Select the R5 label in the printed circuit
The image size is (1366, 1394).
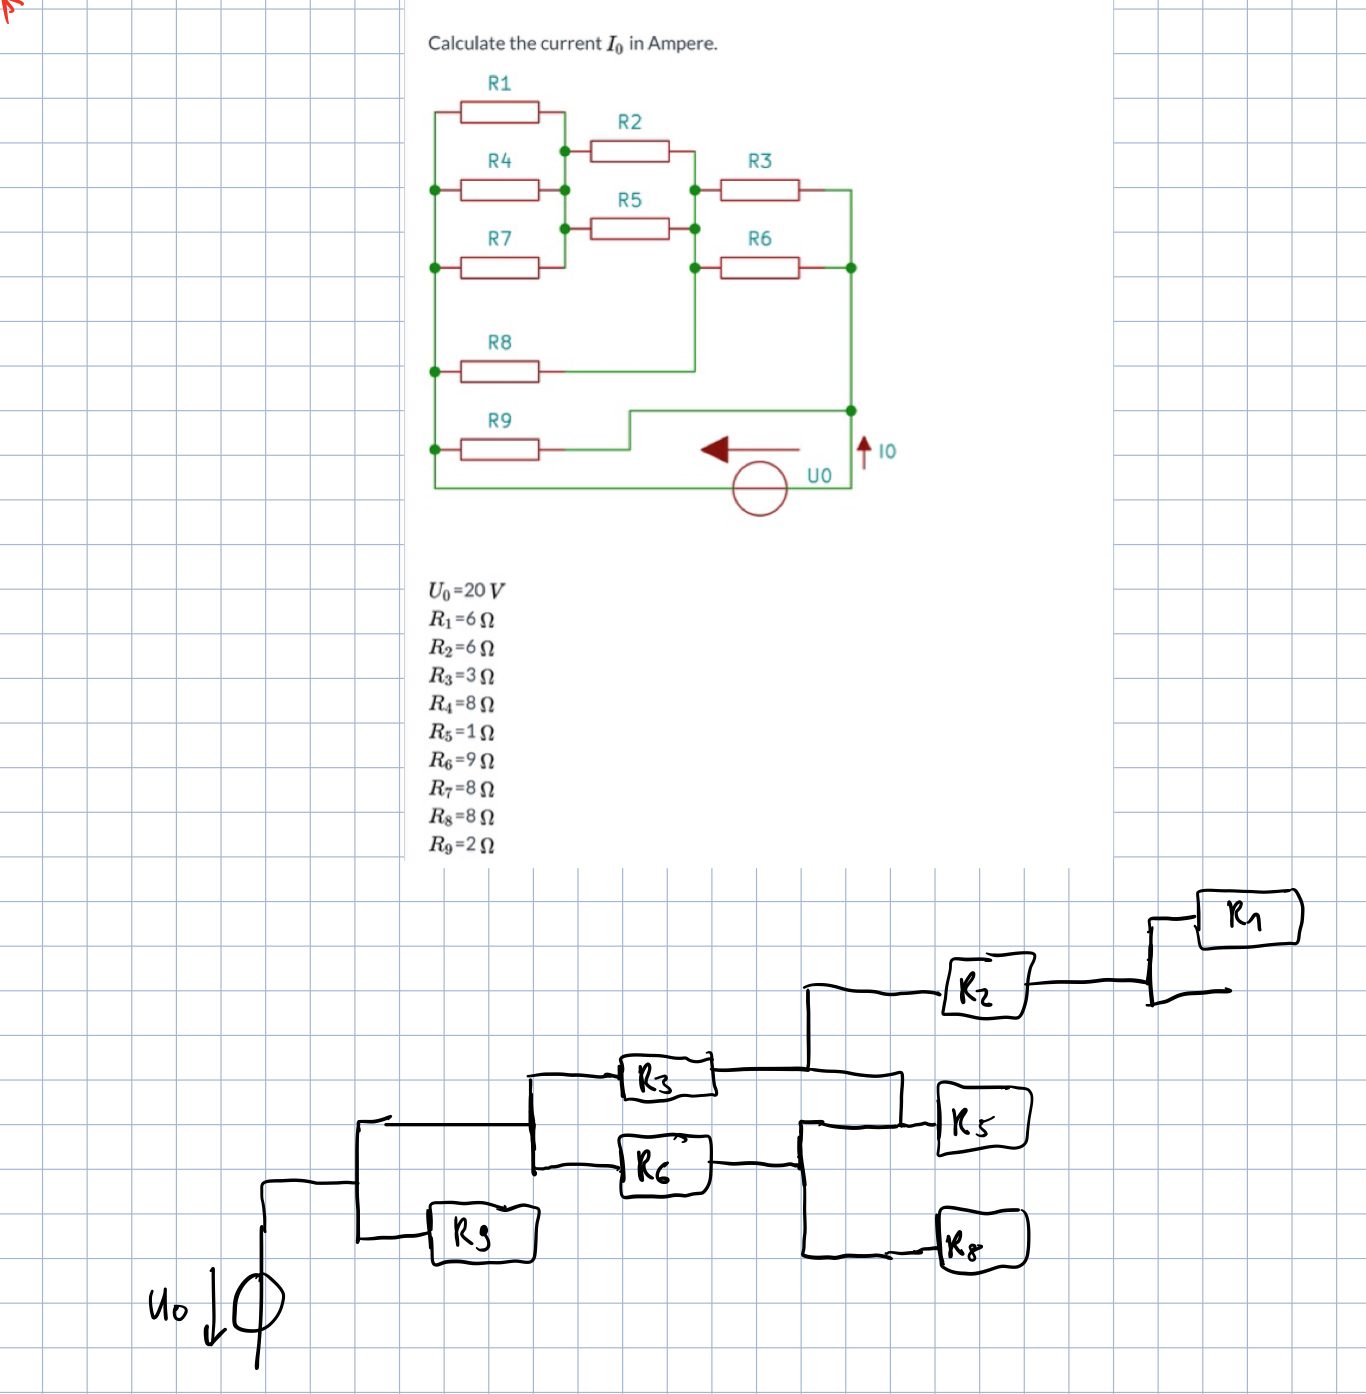point(629,200)
